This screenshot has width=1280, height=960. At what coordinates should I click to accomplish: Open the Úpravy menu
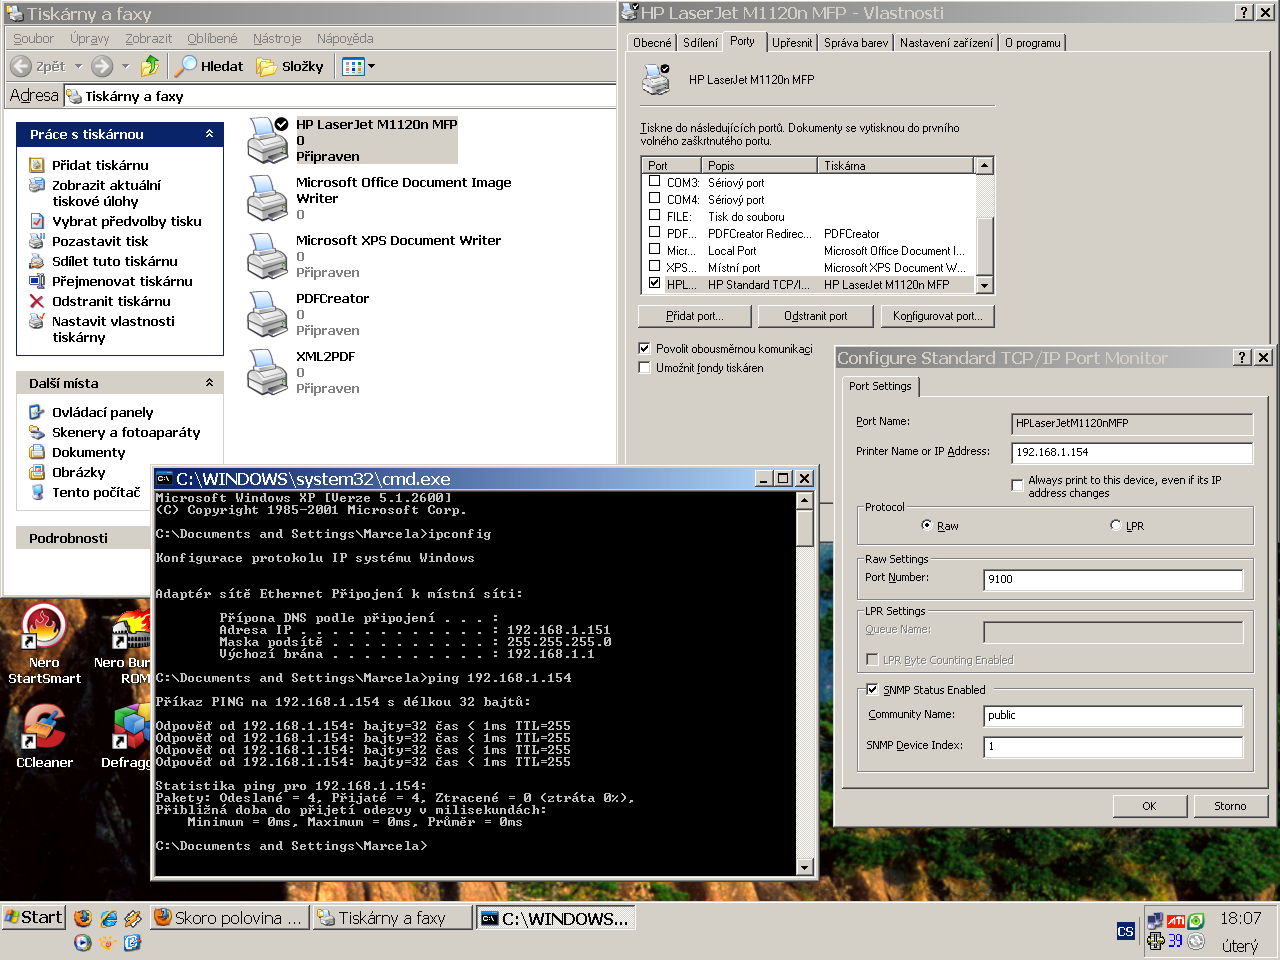[90, 38]
